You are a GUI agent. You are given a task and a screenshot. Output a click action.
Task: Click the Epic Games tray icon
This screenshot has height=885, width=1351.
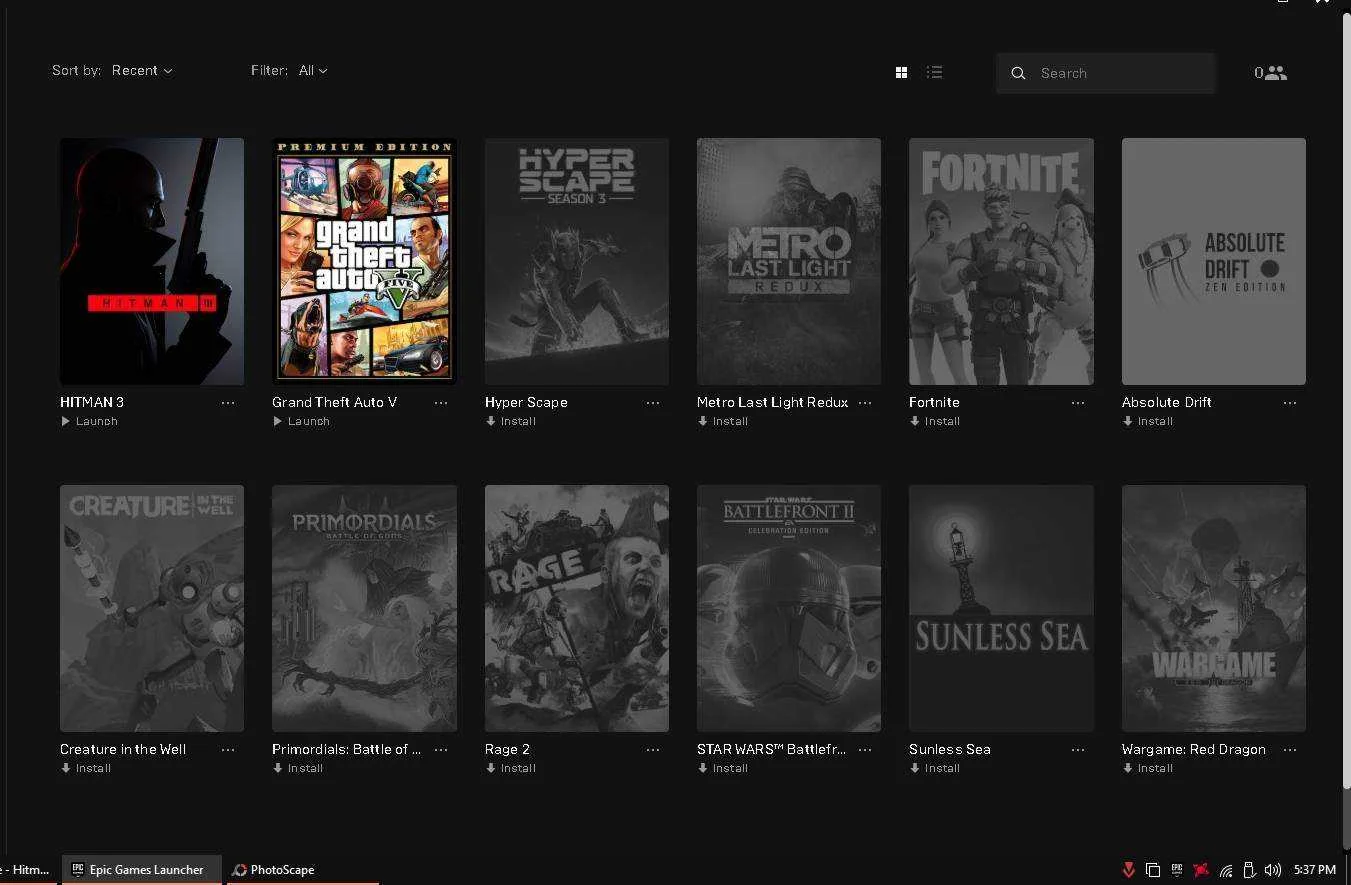click(x=1177, y=870)
